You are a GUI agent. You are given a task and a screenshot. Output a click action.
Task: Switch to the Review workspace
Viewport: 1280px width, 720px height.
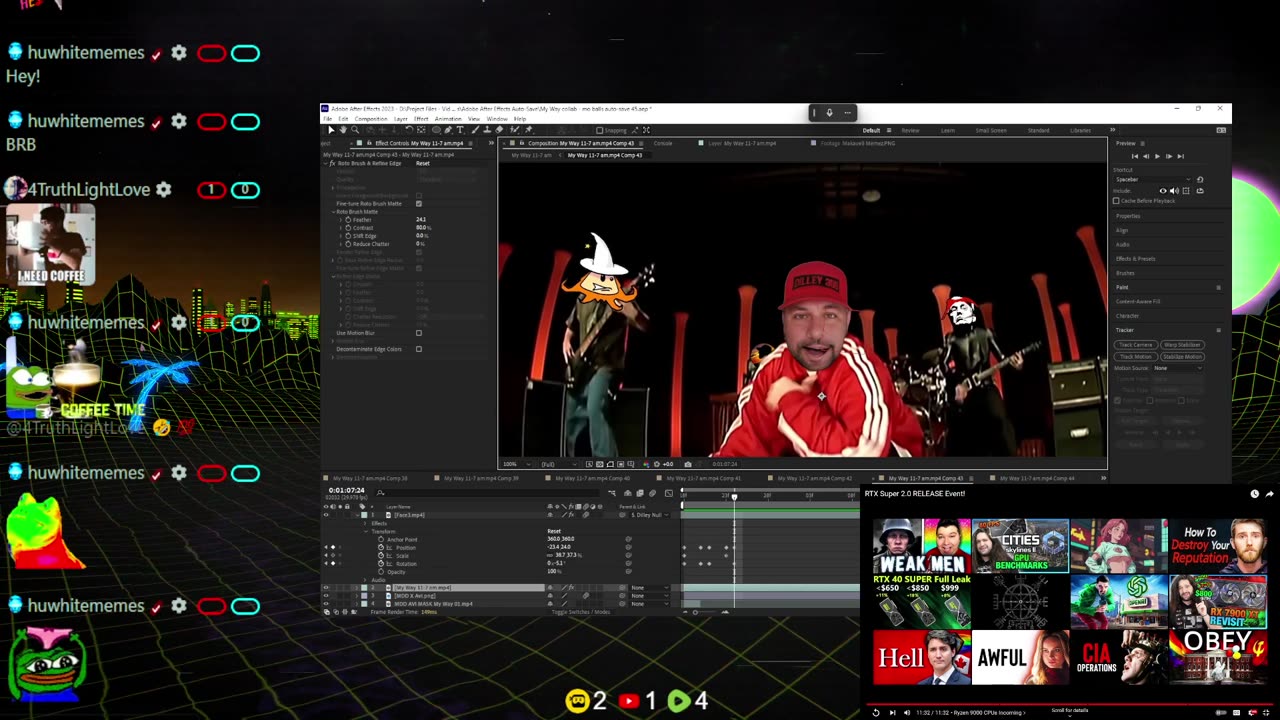tap(910, 130)
